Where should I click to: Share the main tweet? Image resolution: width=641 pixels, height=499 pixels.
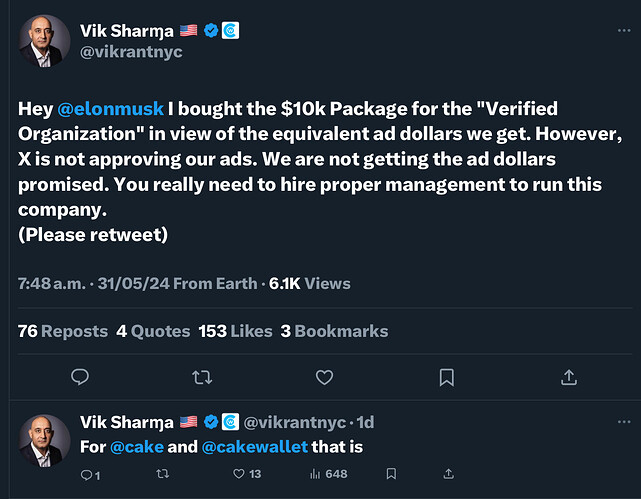pyautogui.click(x=569, y=377)
